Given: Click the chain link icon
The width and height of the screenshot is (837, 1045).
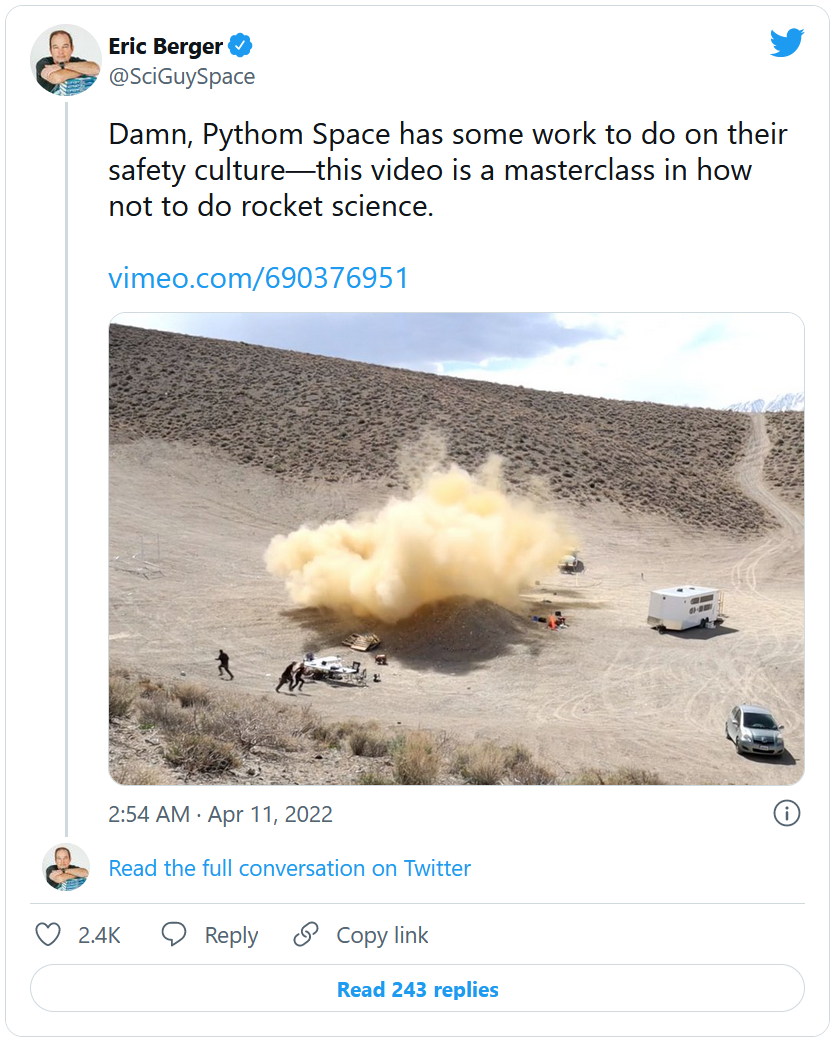Looking at the screenshot, I should tap(305, 935).
